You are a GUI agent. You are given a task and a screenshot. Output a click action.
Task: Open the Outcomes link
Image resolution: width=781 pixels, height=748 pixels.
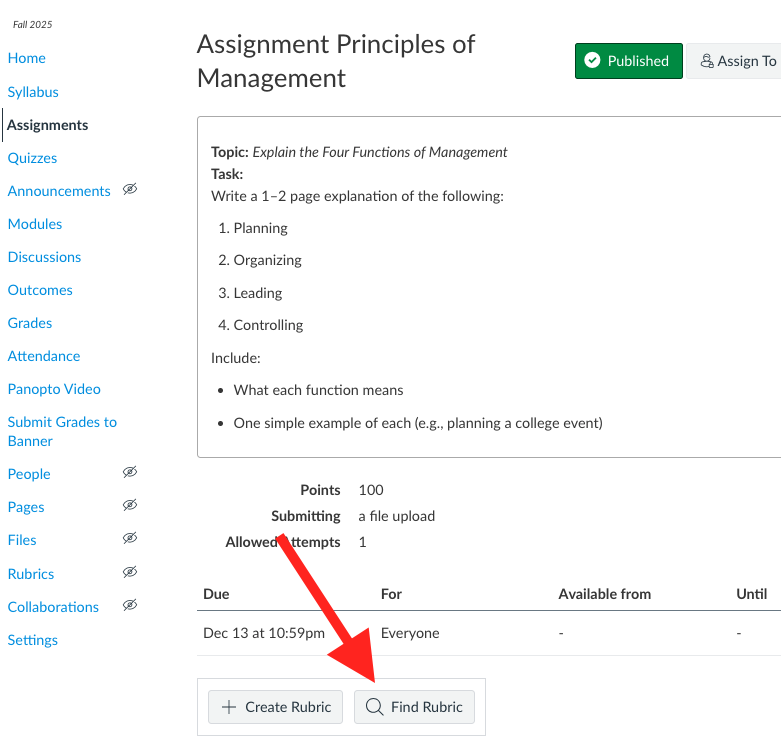point(40,290)
